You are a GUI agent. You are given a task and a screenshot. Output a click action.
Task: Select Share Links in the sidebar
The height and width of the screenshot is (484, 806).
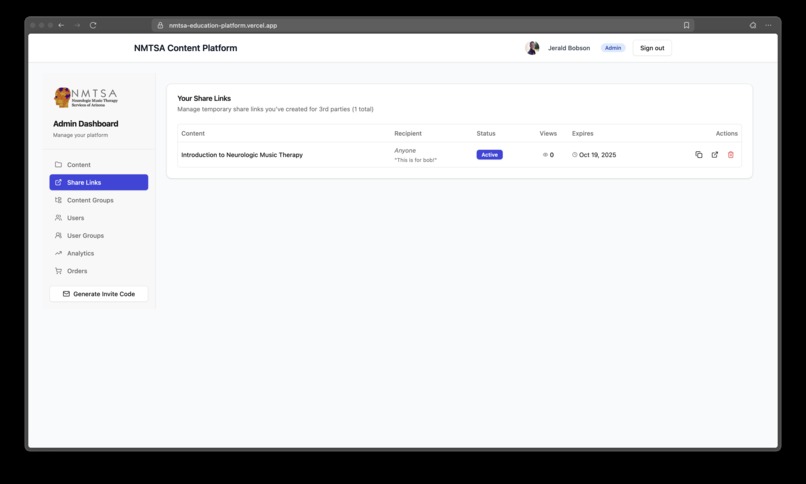pyautogui.click(x=99, y=182)
